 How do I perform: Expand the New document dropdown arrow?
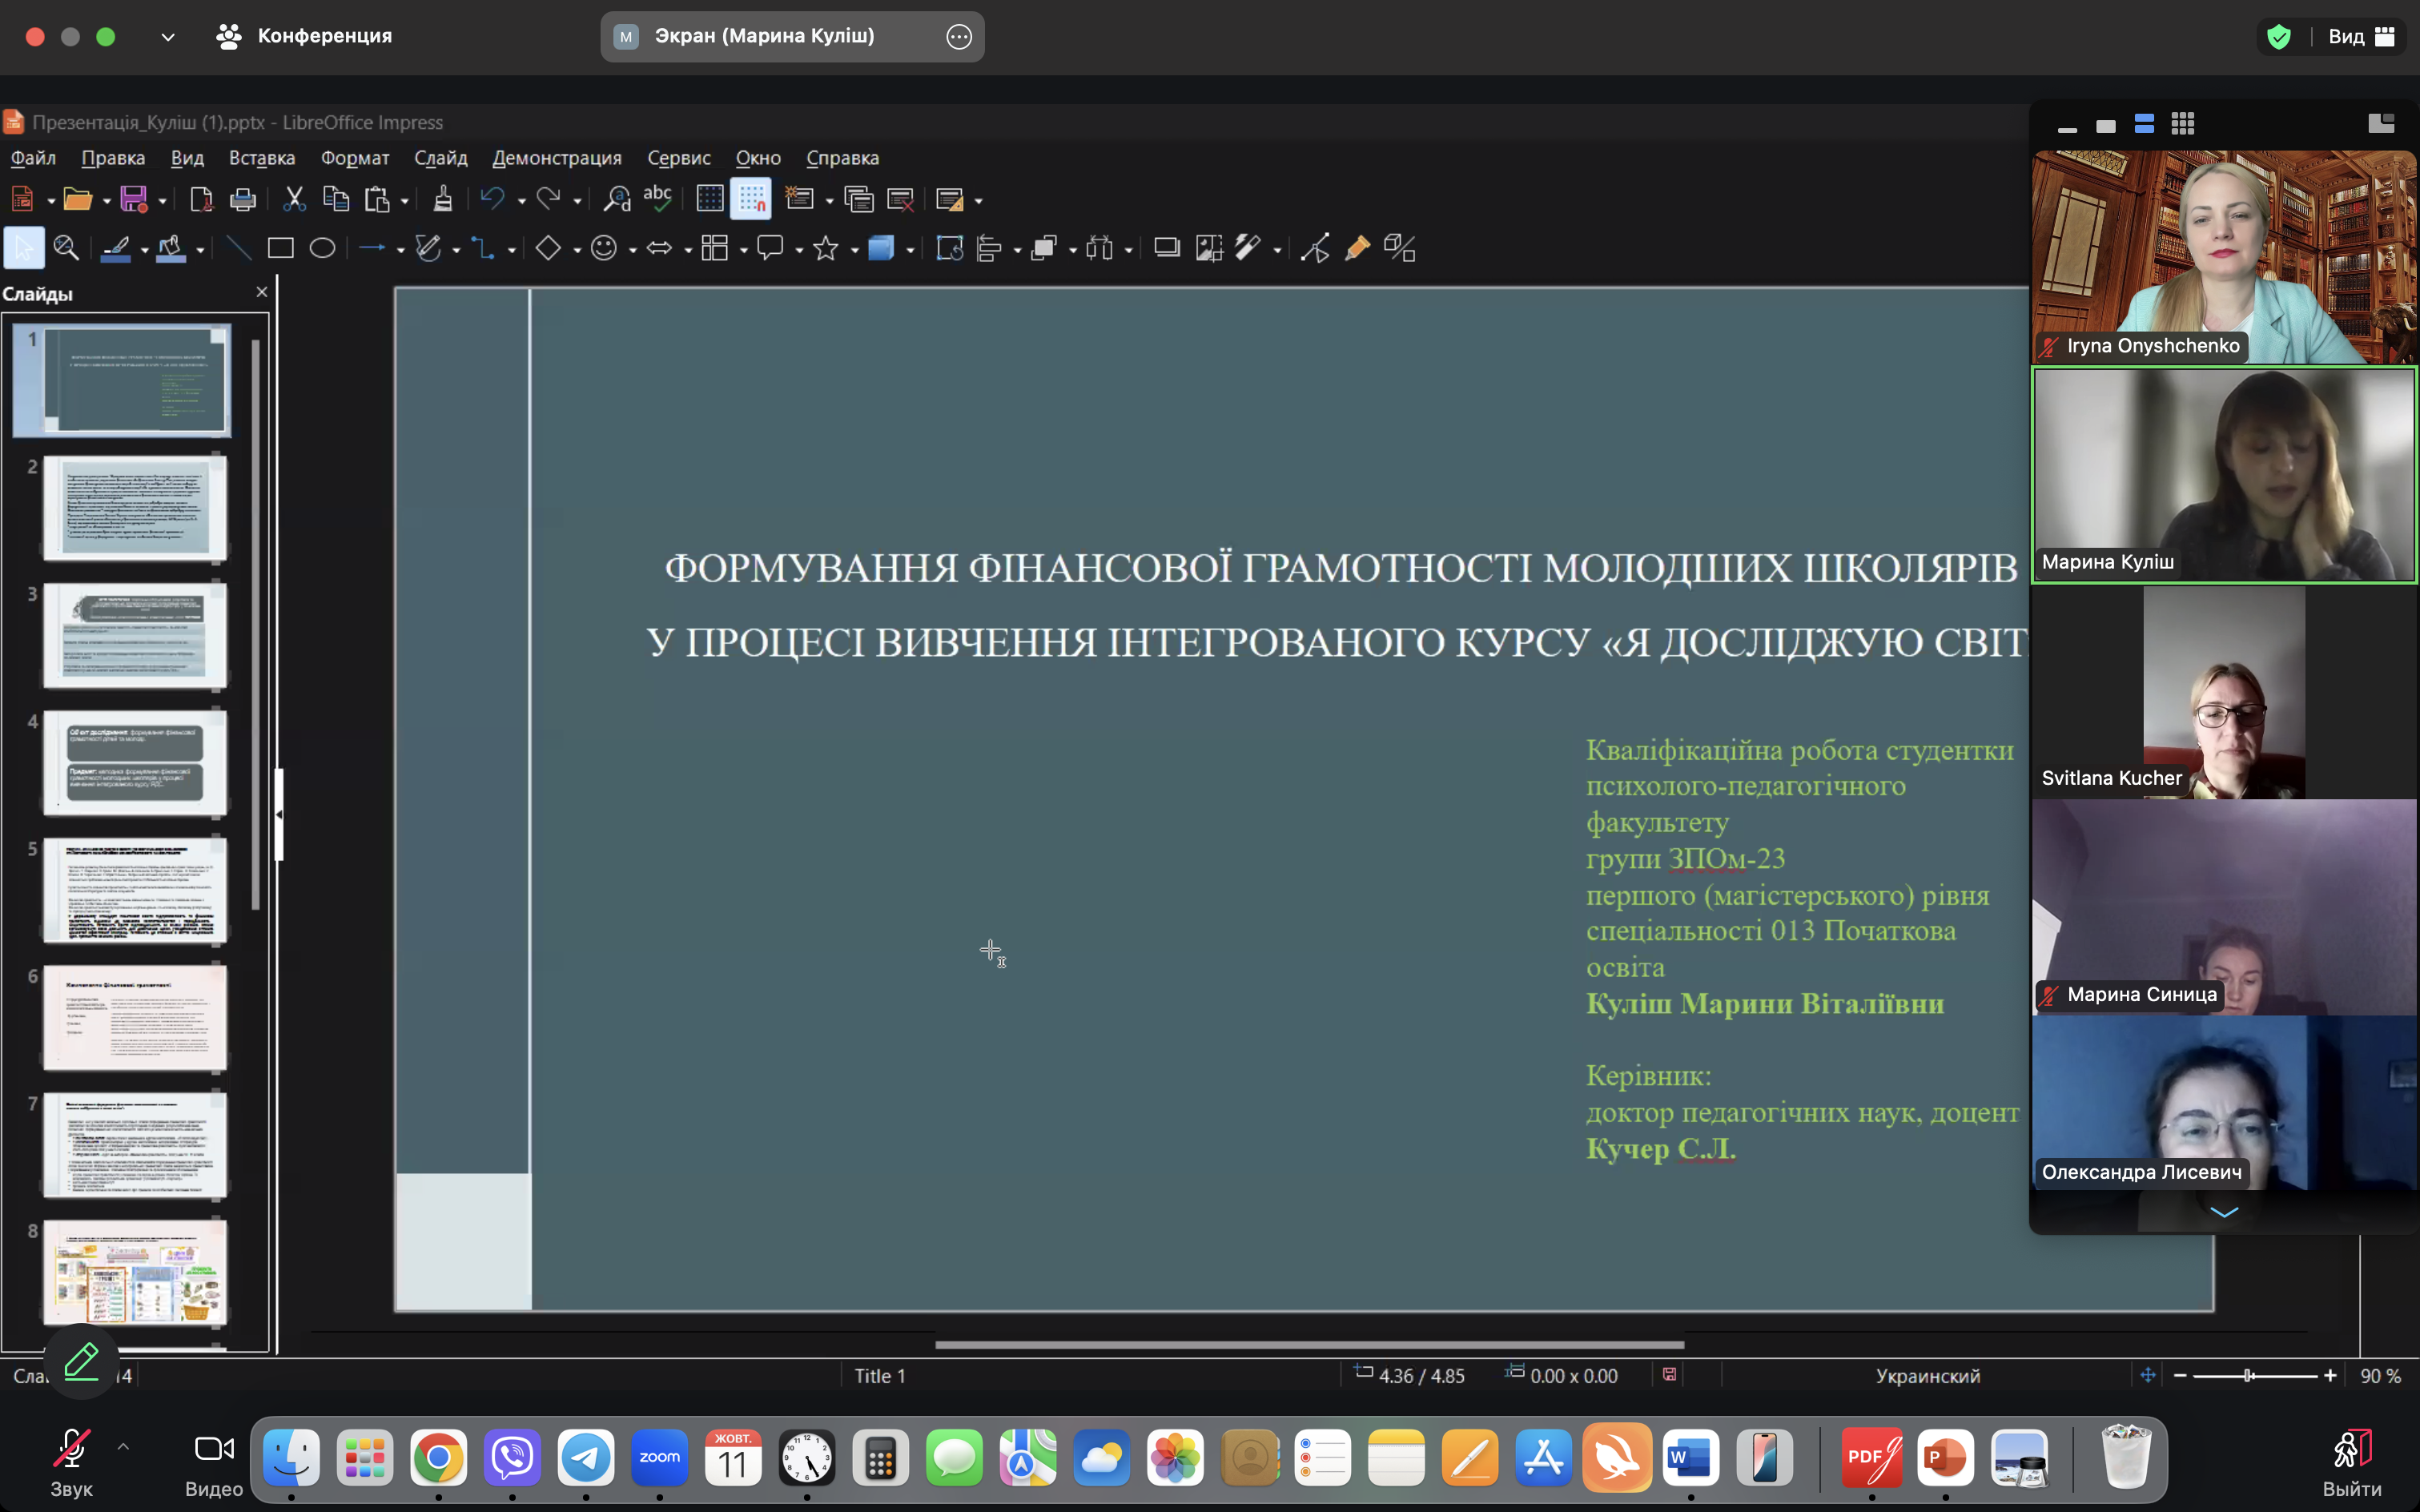[x=51, y=201]
